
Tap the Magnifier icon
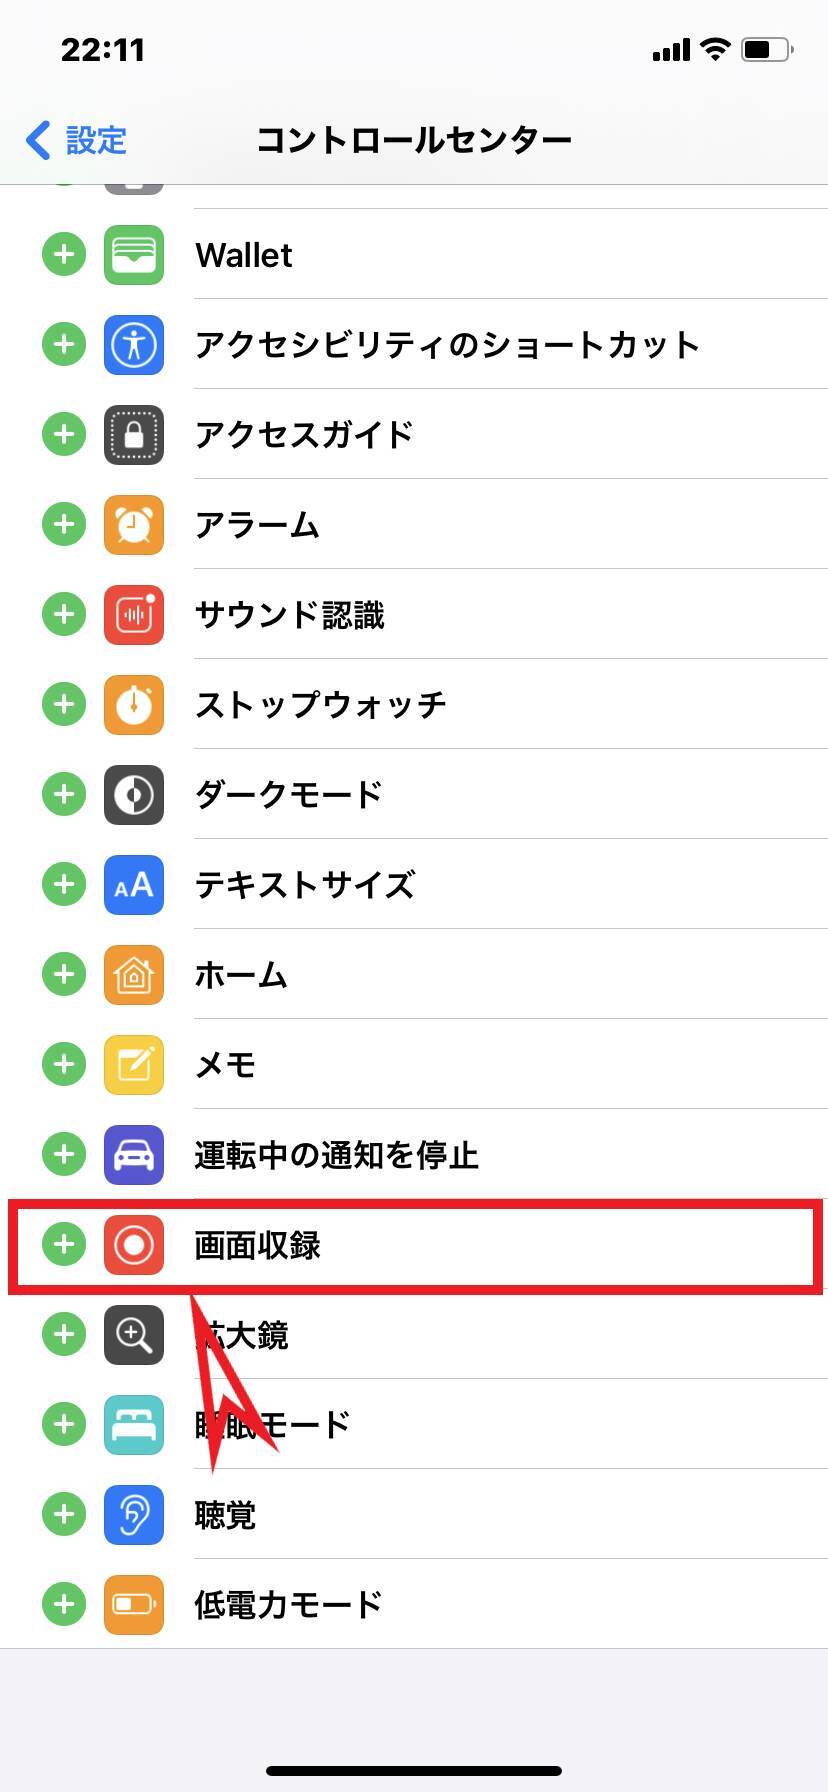[x=134, y=1335]
